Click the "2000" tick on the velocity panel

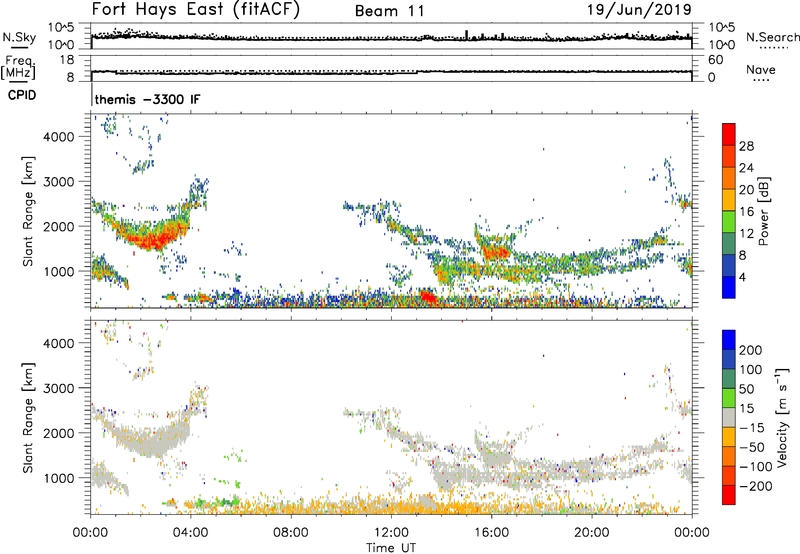58,433
